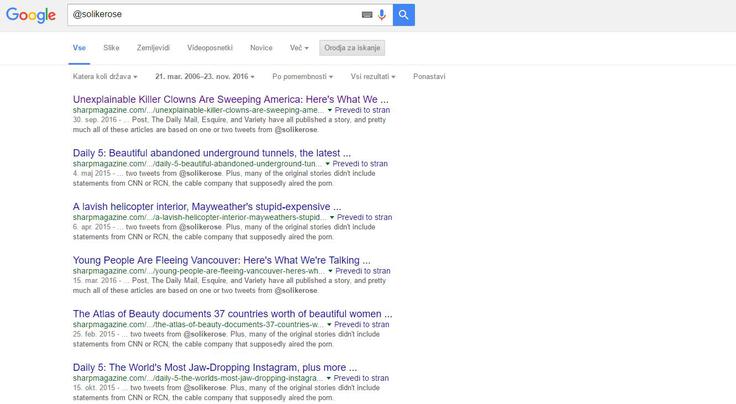Expand URL arrow for Atlas of Beauty result
The width and height of the screenshot is (736, 404).
329,324
